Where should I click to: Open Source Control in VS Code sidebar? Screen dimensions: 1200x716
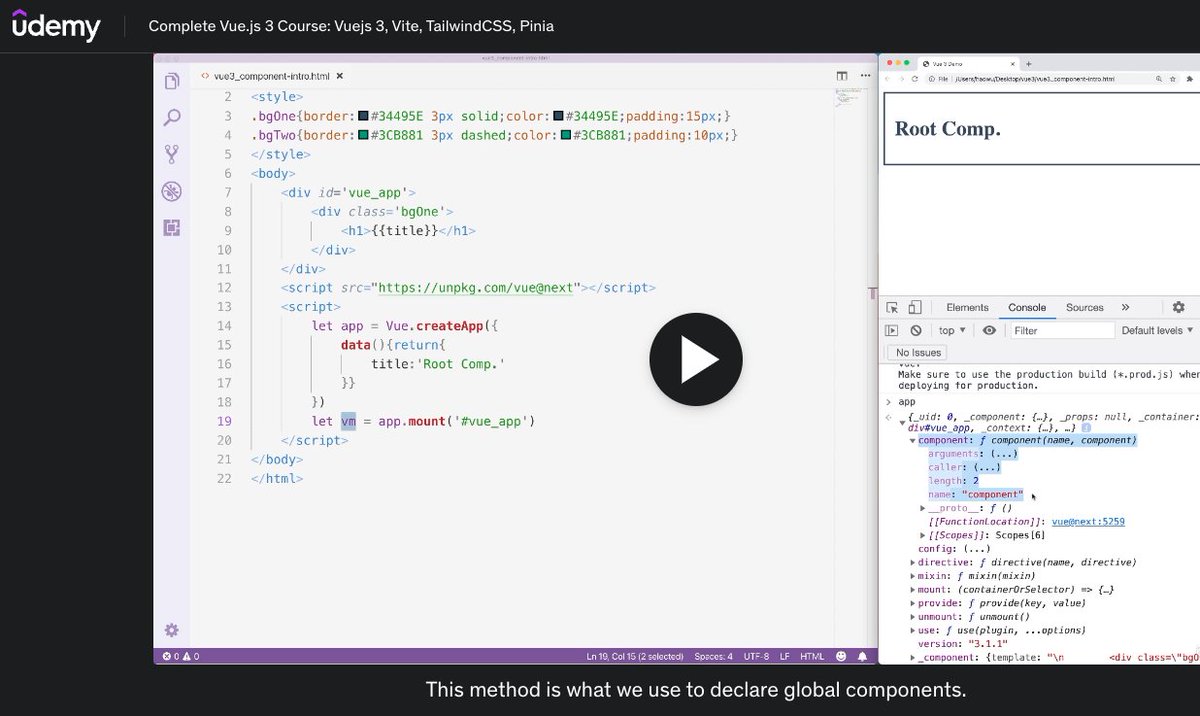pyautogui.click(x=171, y=154)
